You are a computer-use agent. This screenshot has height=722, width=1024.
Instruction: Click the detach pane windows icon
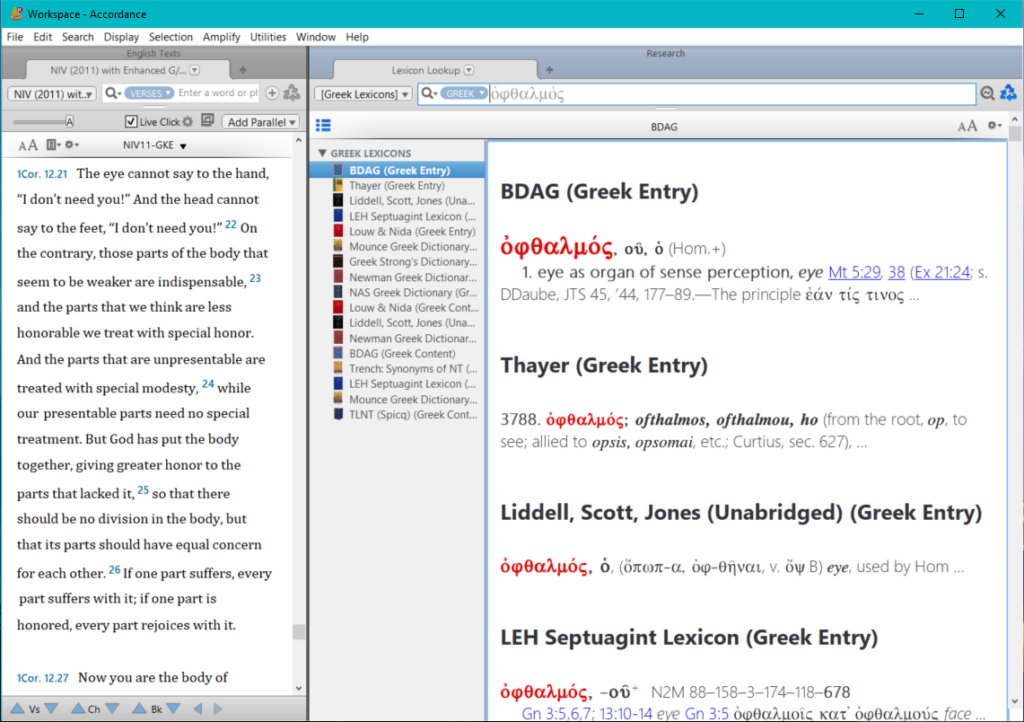pos(208,120)
